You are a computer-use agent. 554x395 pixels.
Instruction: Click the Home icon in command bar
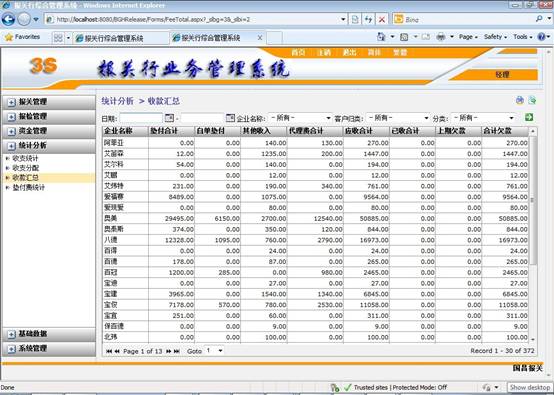[x=381, y=37]
